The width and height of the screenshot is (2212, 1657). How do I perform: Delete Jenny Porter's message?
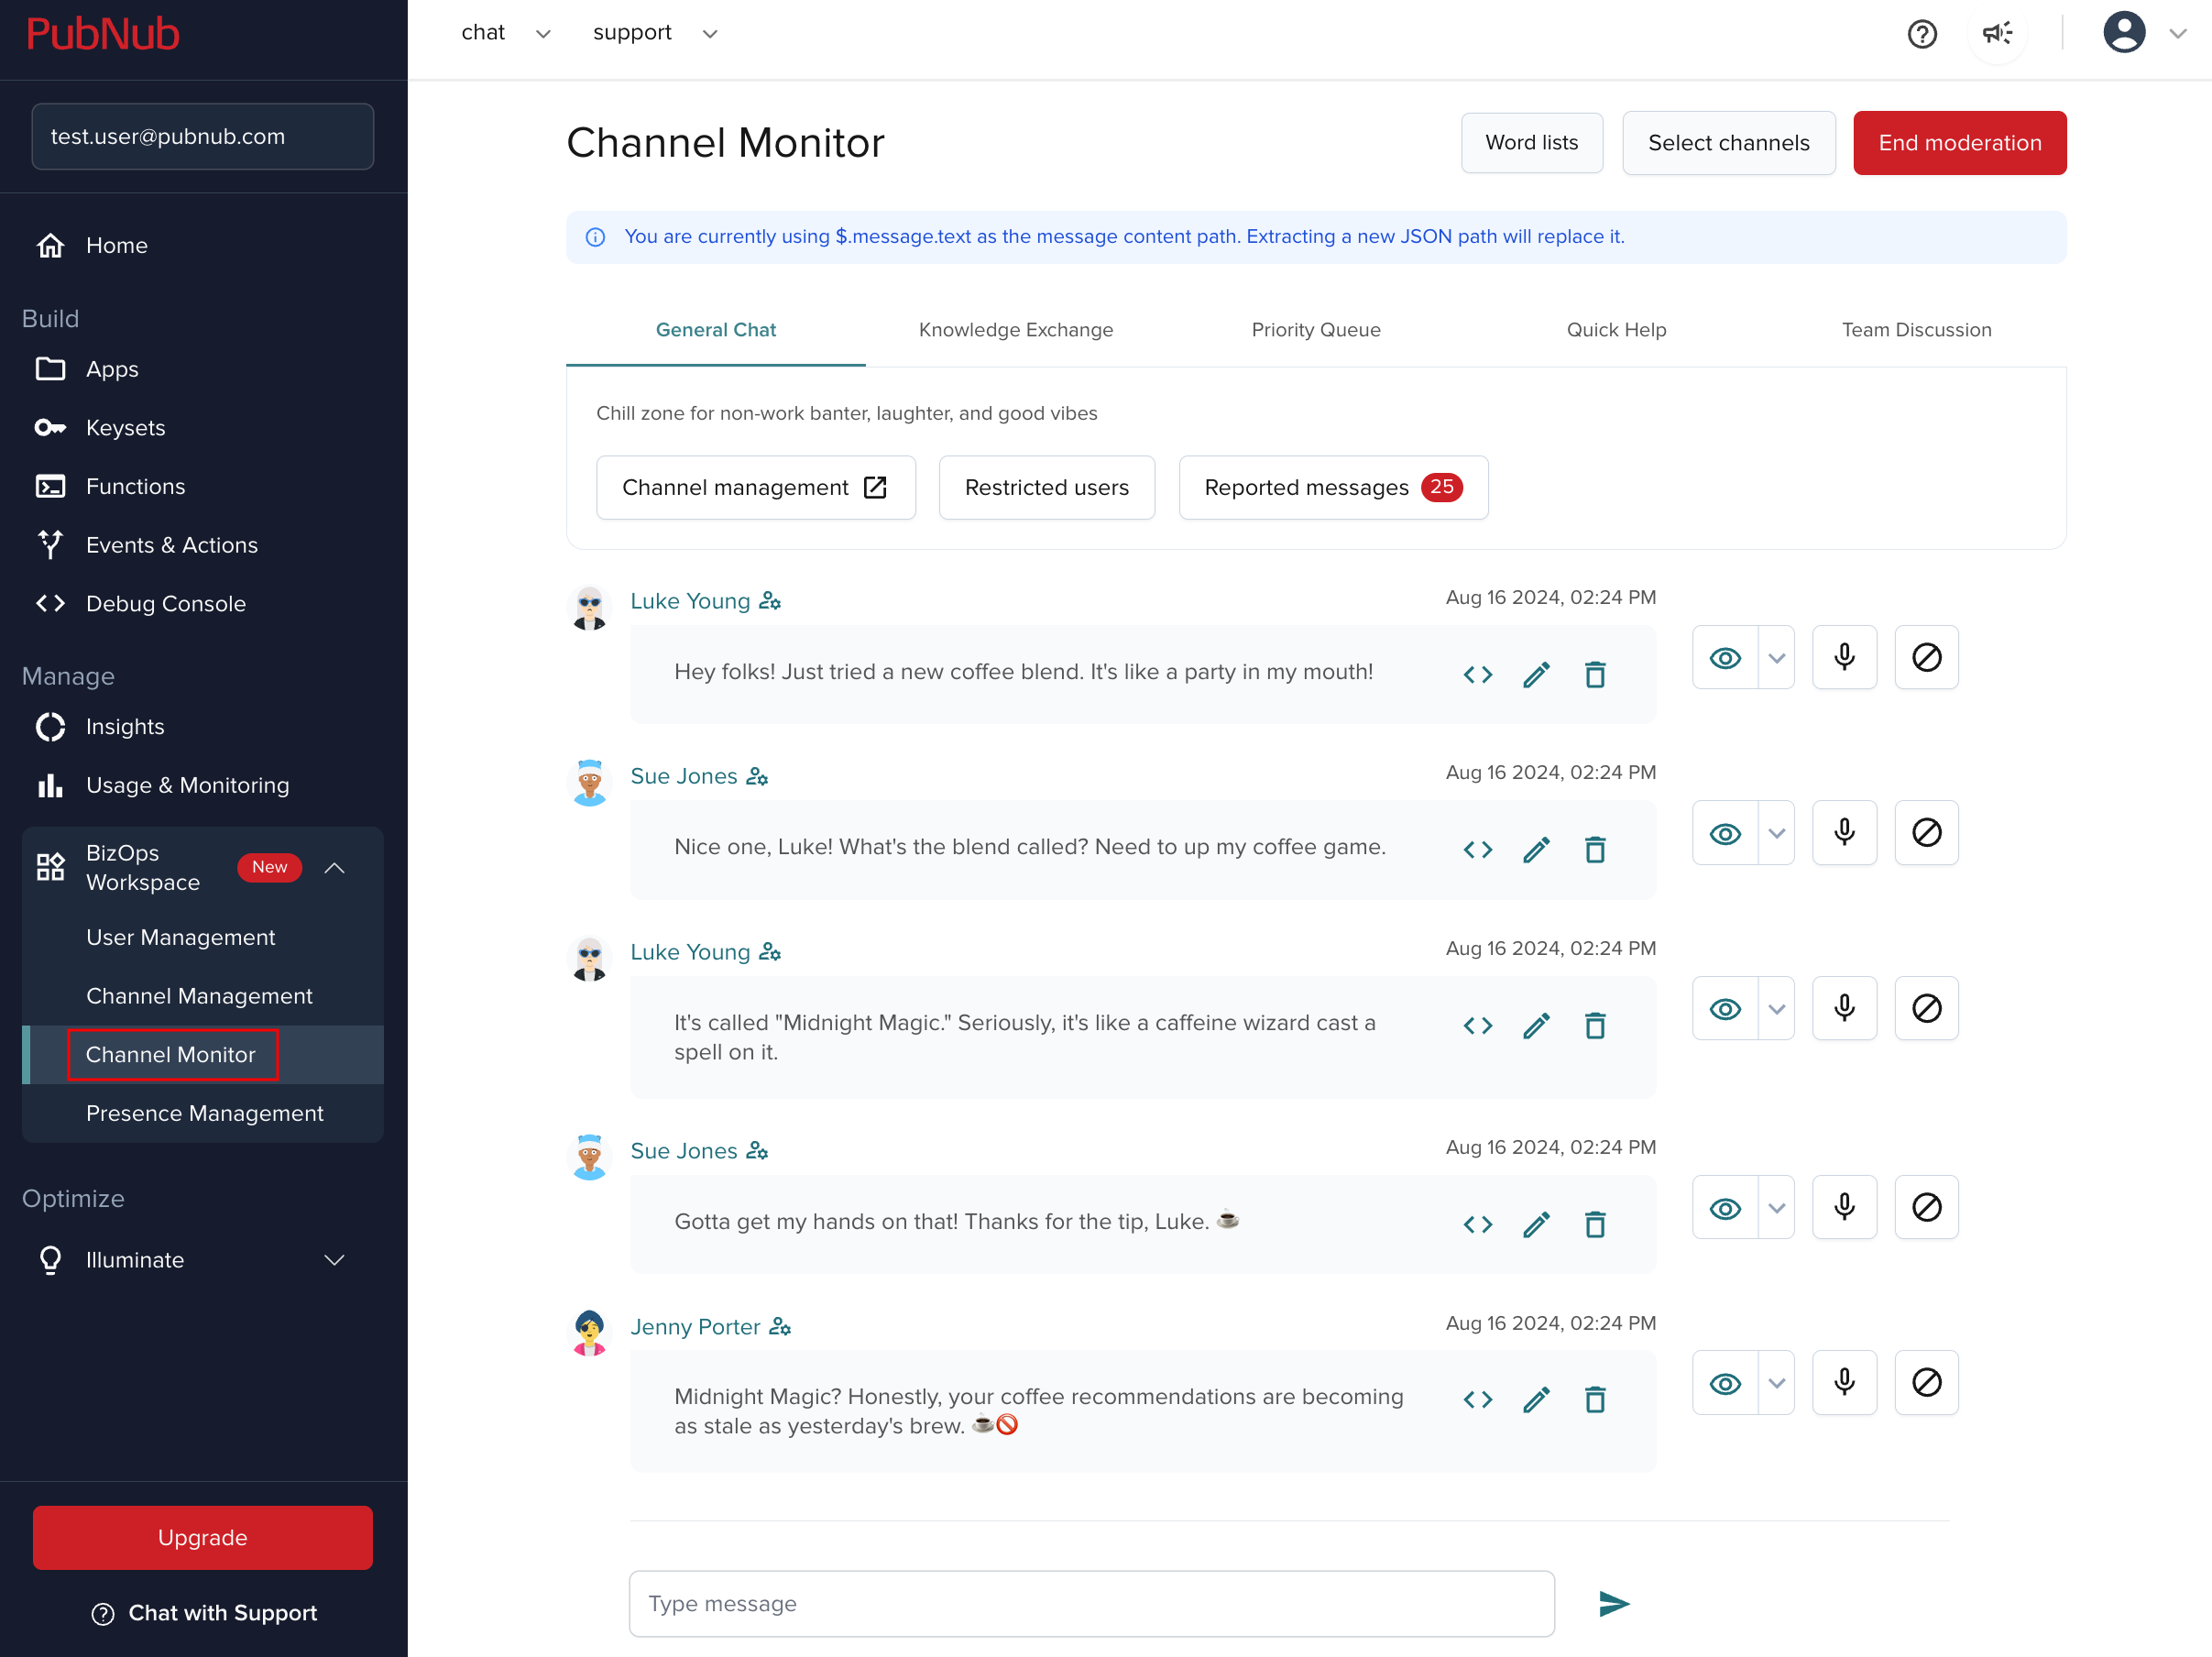click(x=1595, y=1400)
